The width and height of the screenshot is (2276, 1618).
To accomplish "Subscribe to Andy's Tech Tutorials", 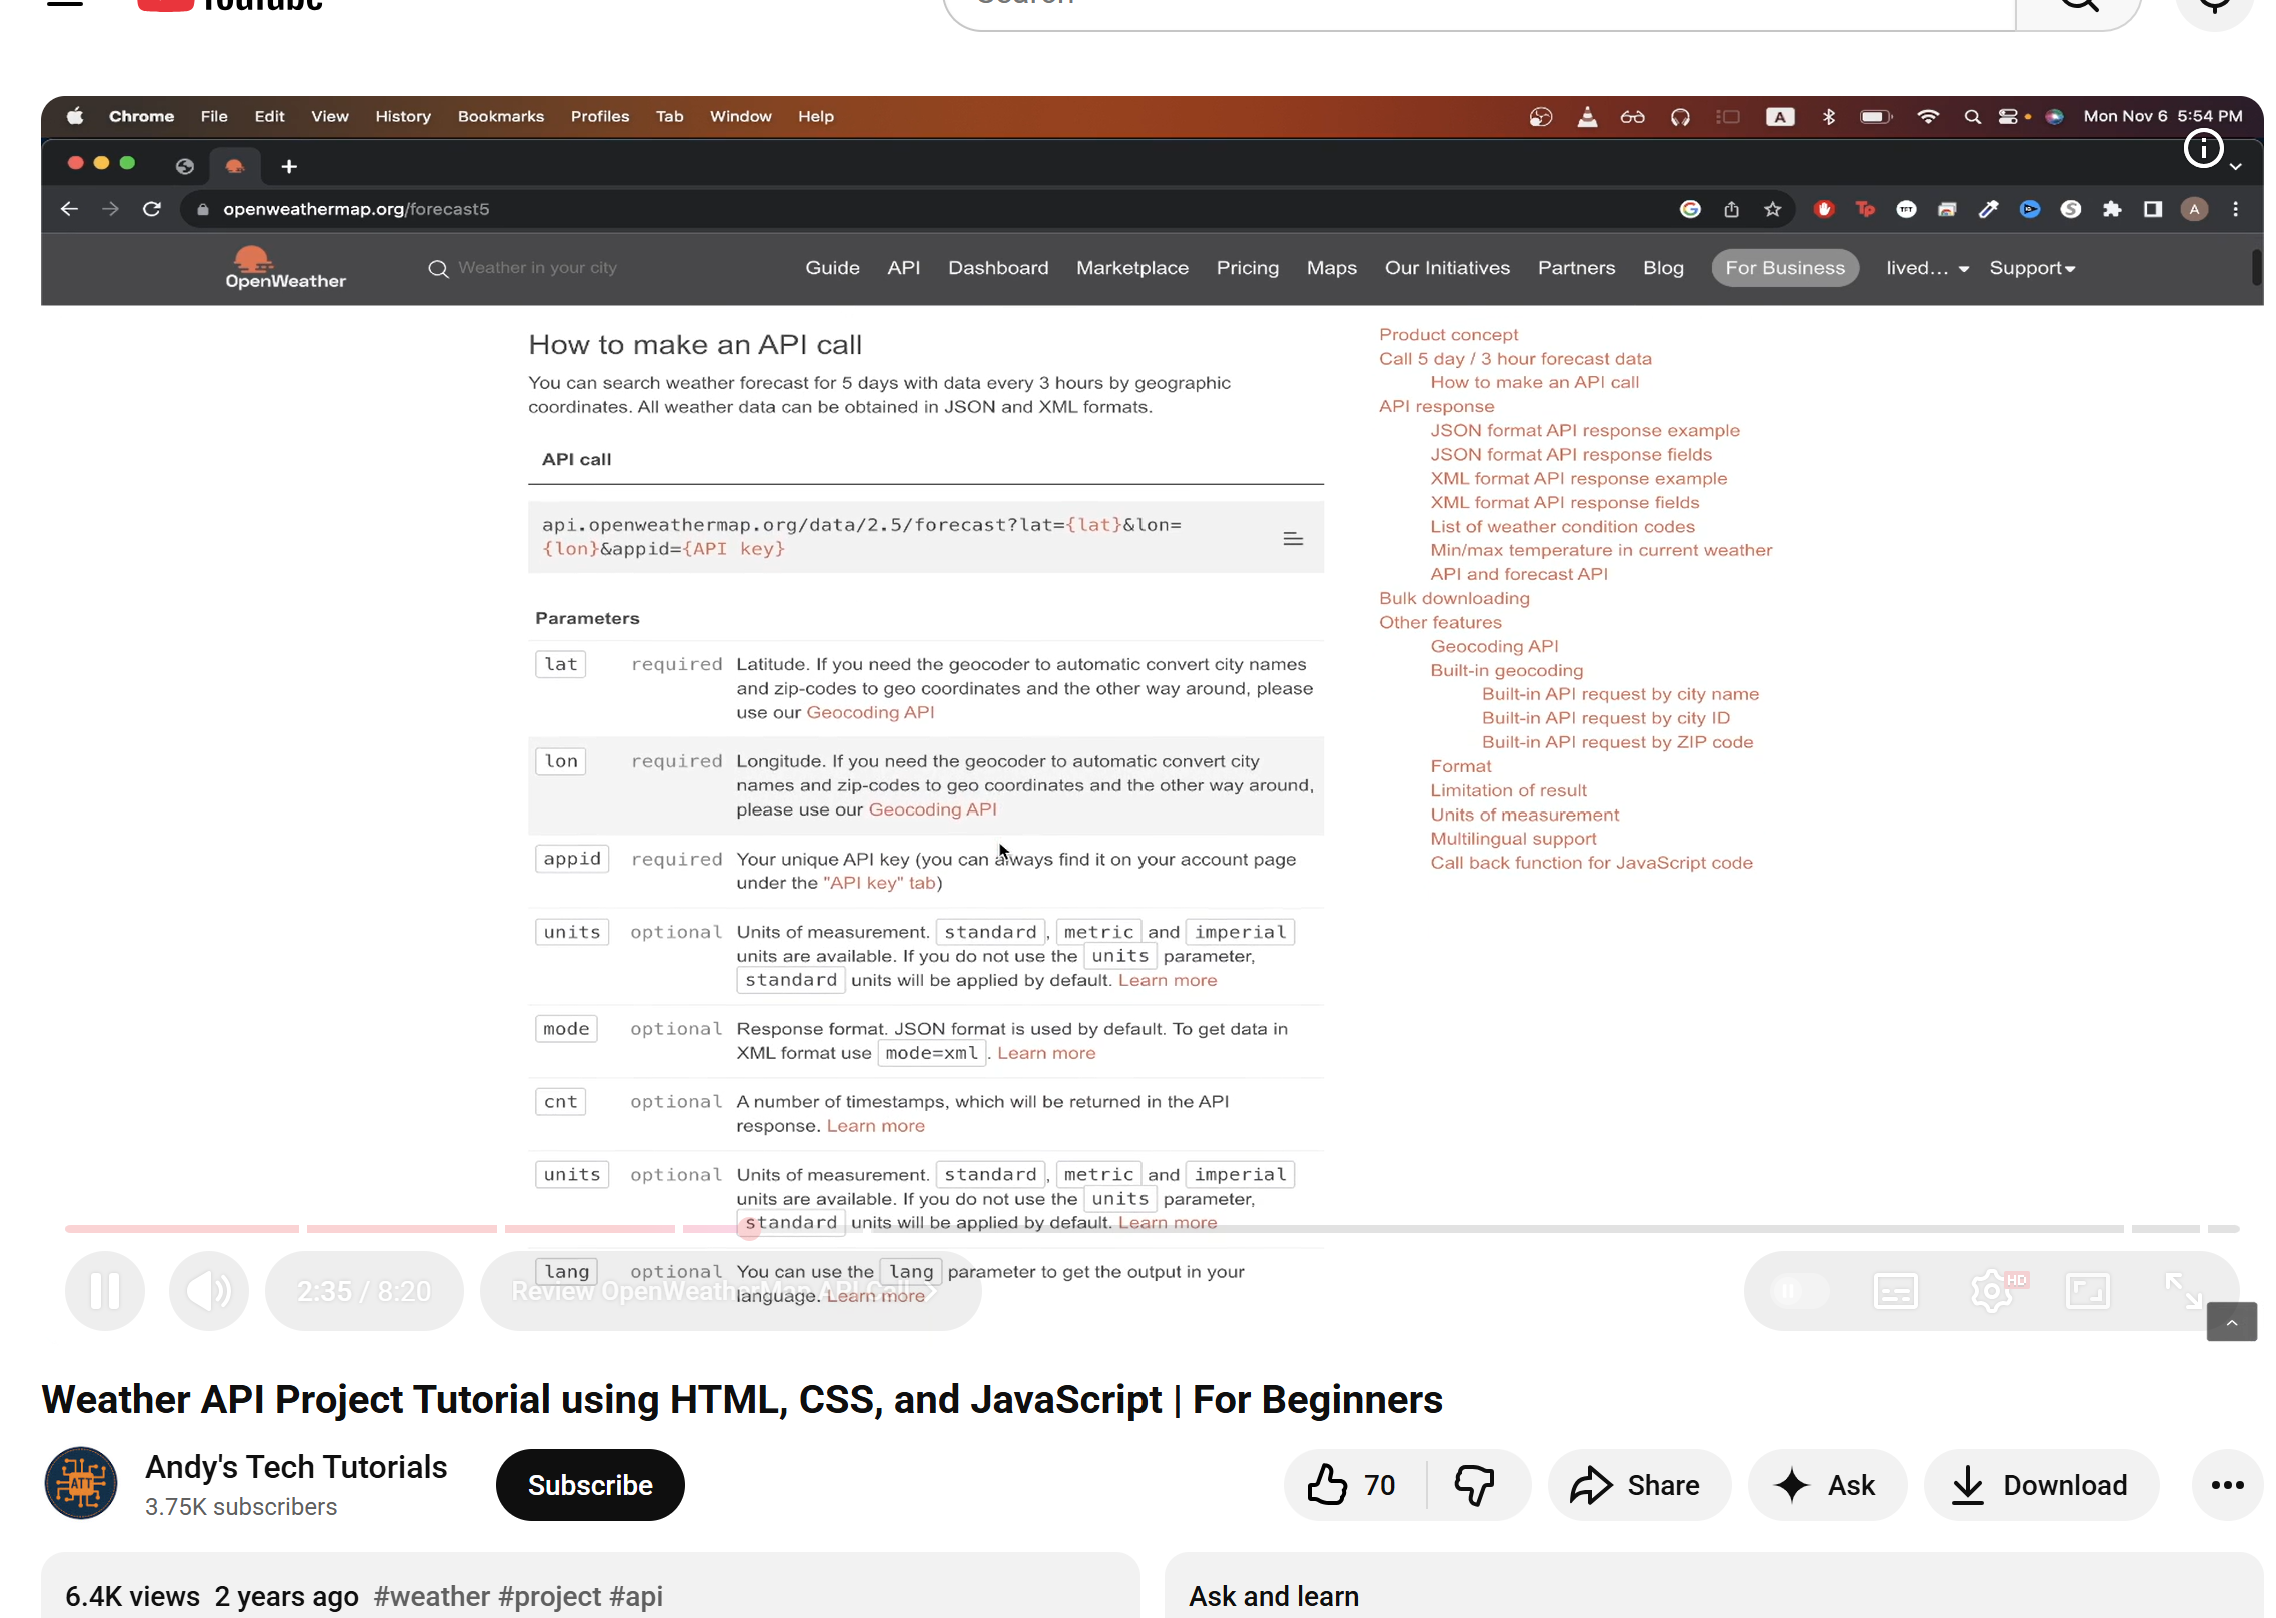I will 590,1485.
